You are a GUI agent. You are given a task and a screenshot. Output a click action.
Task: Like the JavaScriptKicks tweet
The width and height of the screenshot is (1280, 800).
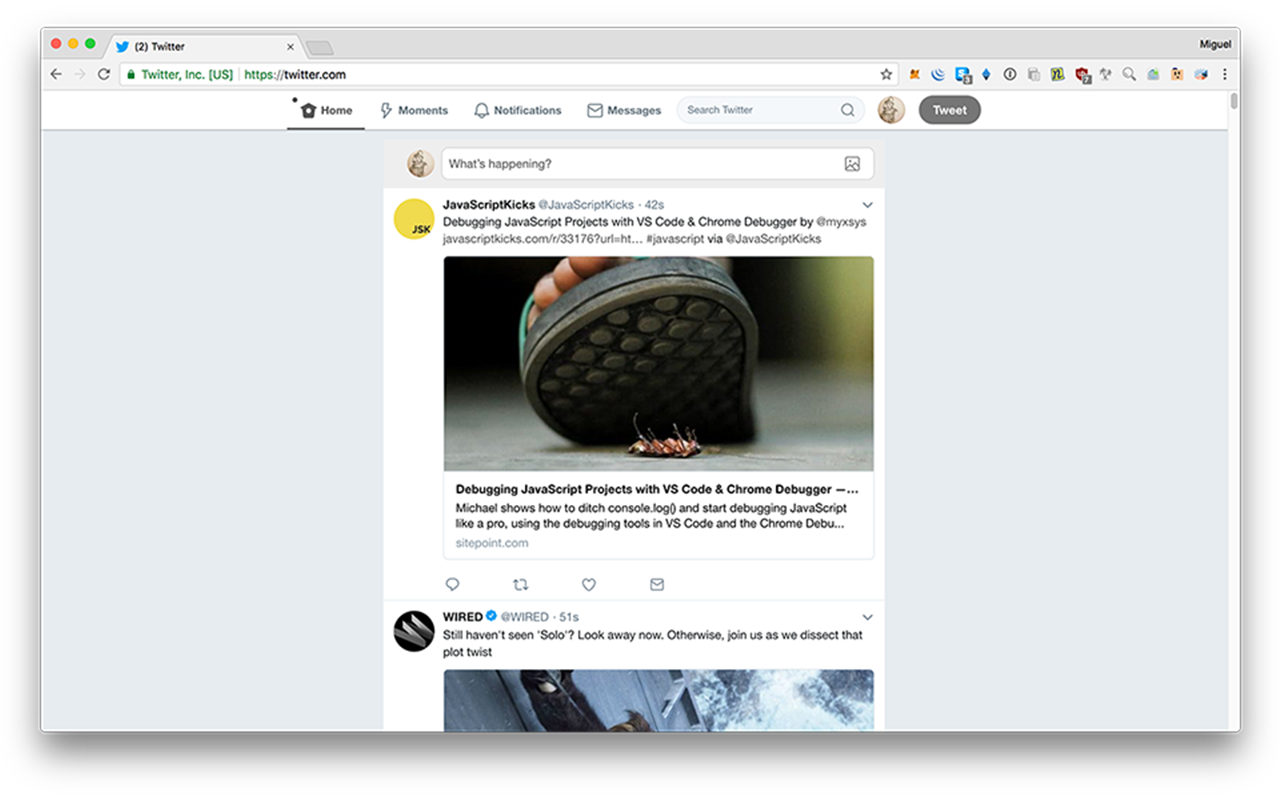589,584
